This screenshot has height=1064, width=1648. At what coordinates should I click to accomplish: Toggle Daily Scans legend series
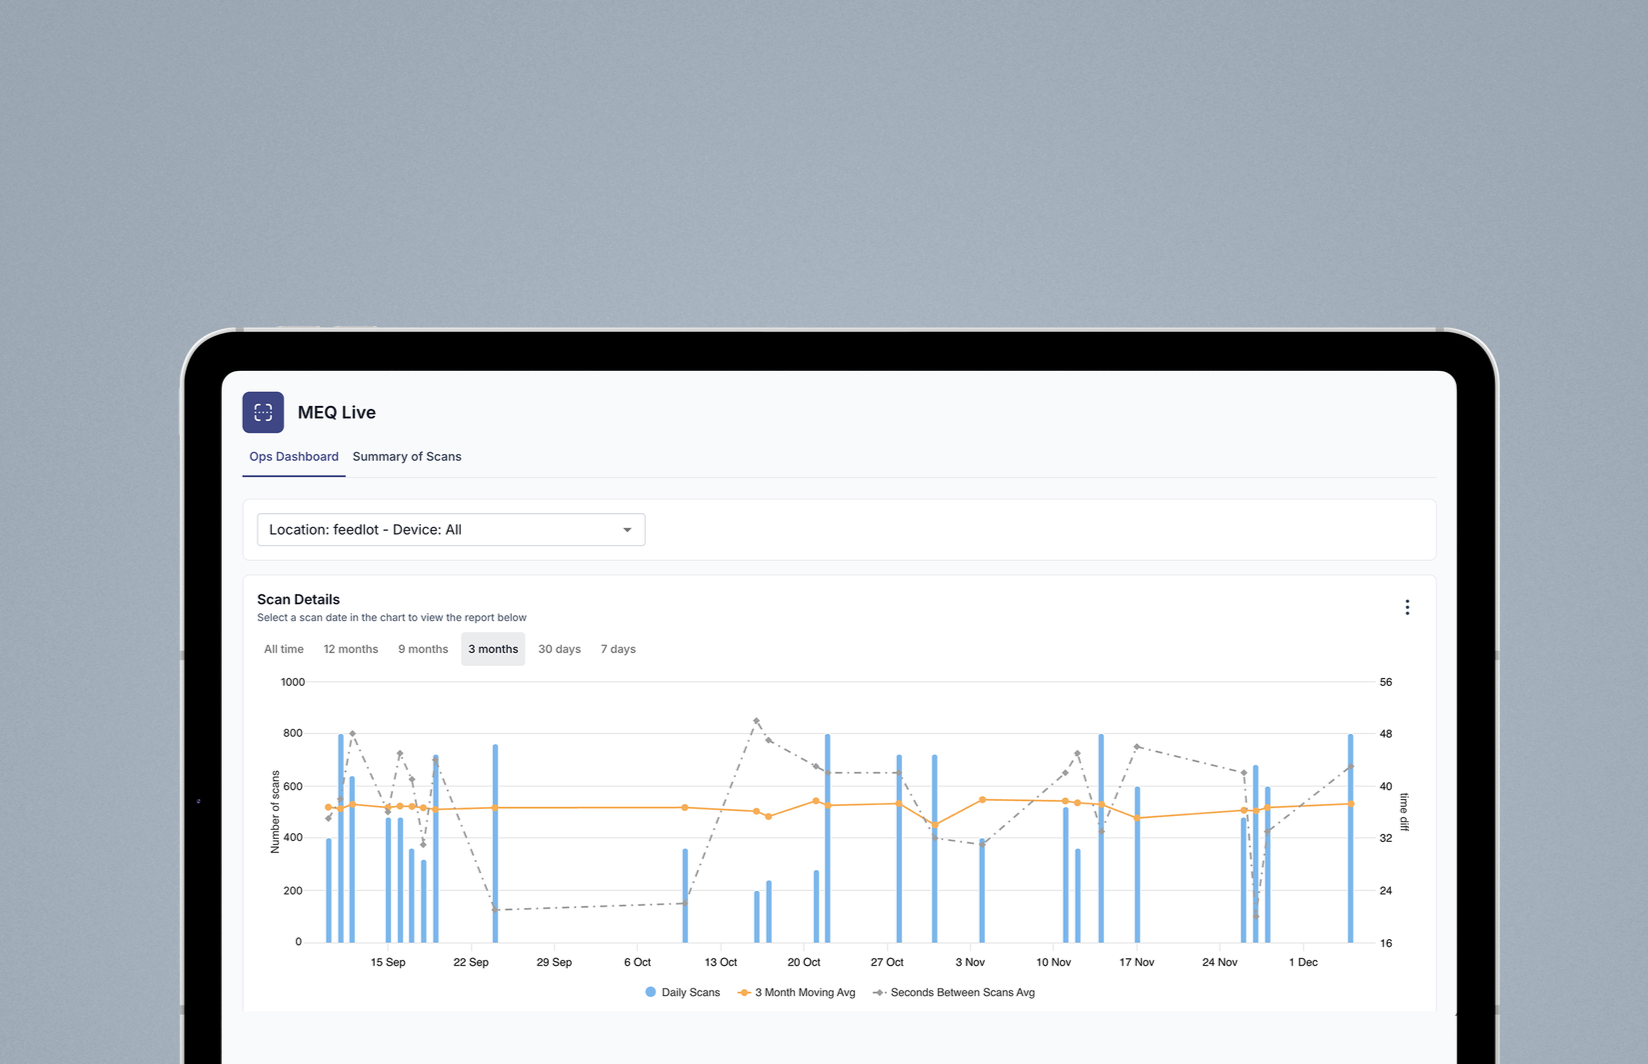pyautogui.click(x=683, y=992)
